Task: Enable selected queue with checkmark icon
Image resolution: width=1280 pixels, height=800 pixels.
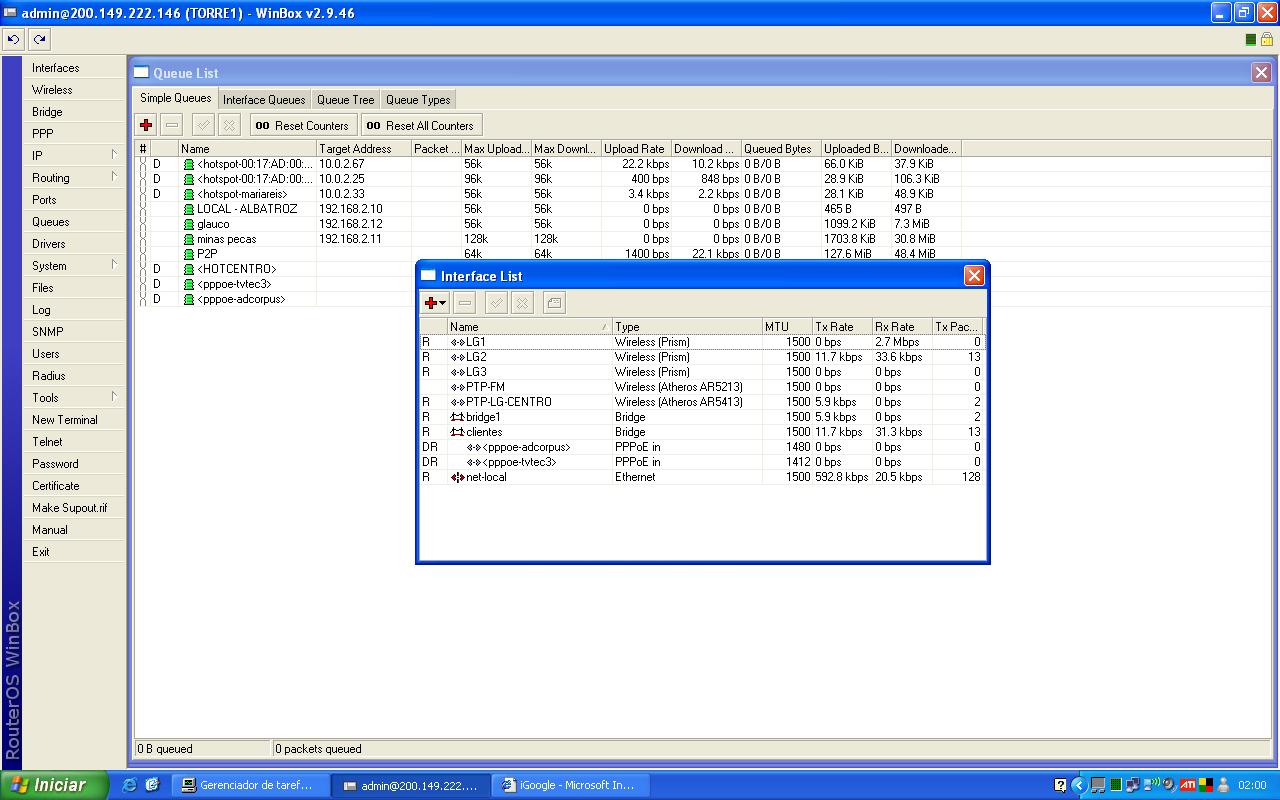Action: pyautogui.click(x=203, y=125)
